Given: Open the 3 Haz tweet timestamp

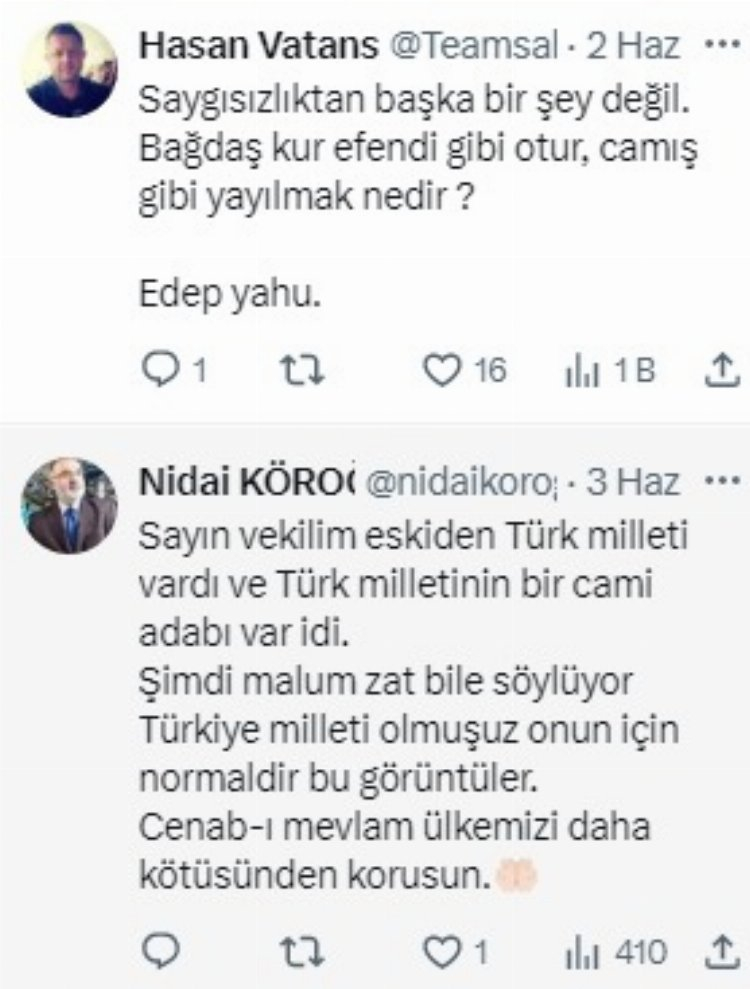Looking at the screenshot, I should [x=634, y=484].
